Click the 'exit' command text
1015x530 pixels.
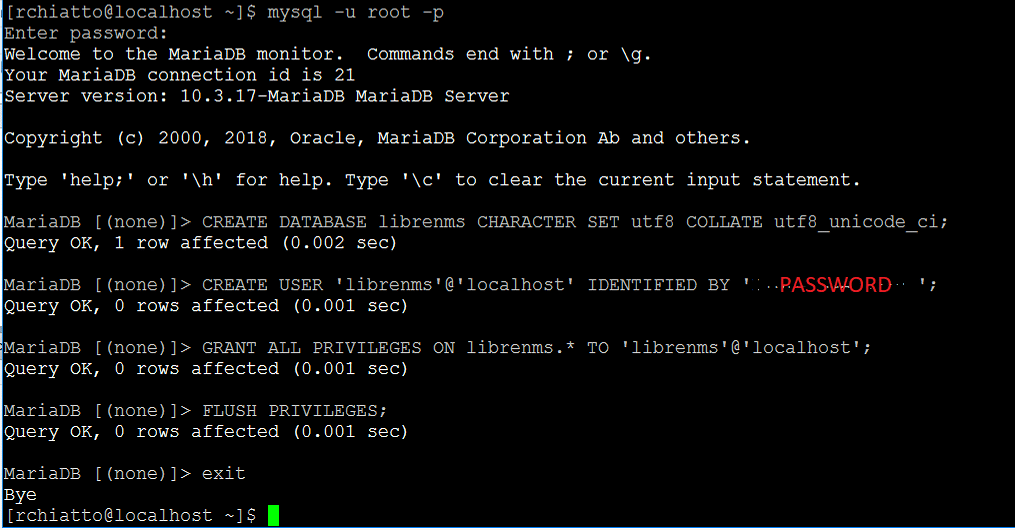[x=224, y=474]
